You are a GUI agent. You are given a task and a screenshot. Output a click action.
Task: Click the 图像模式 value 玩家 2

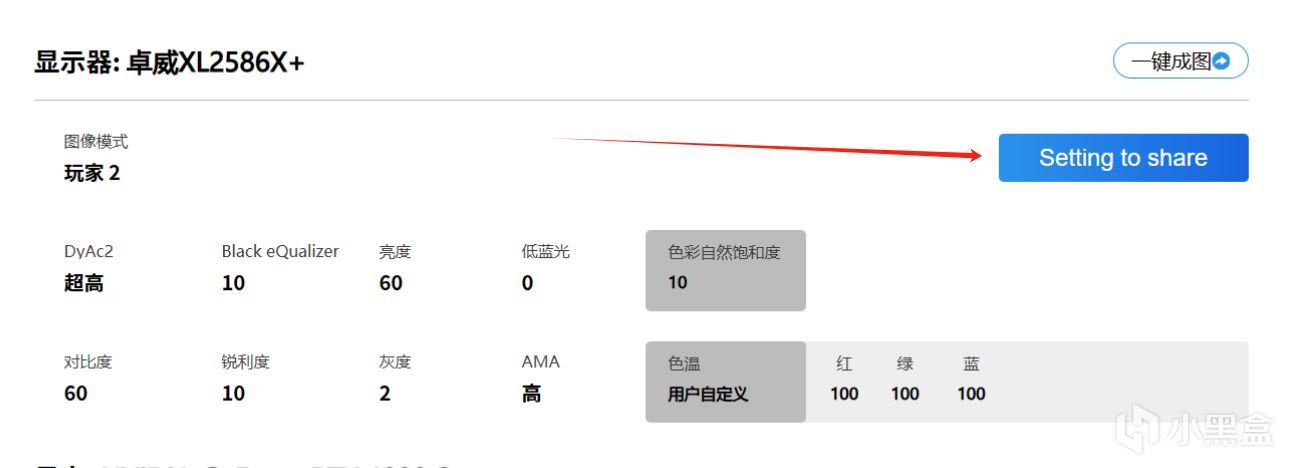pos(92,173)
